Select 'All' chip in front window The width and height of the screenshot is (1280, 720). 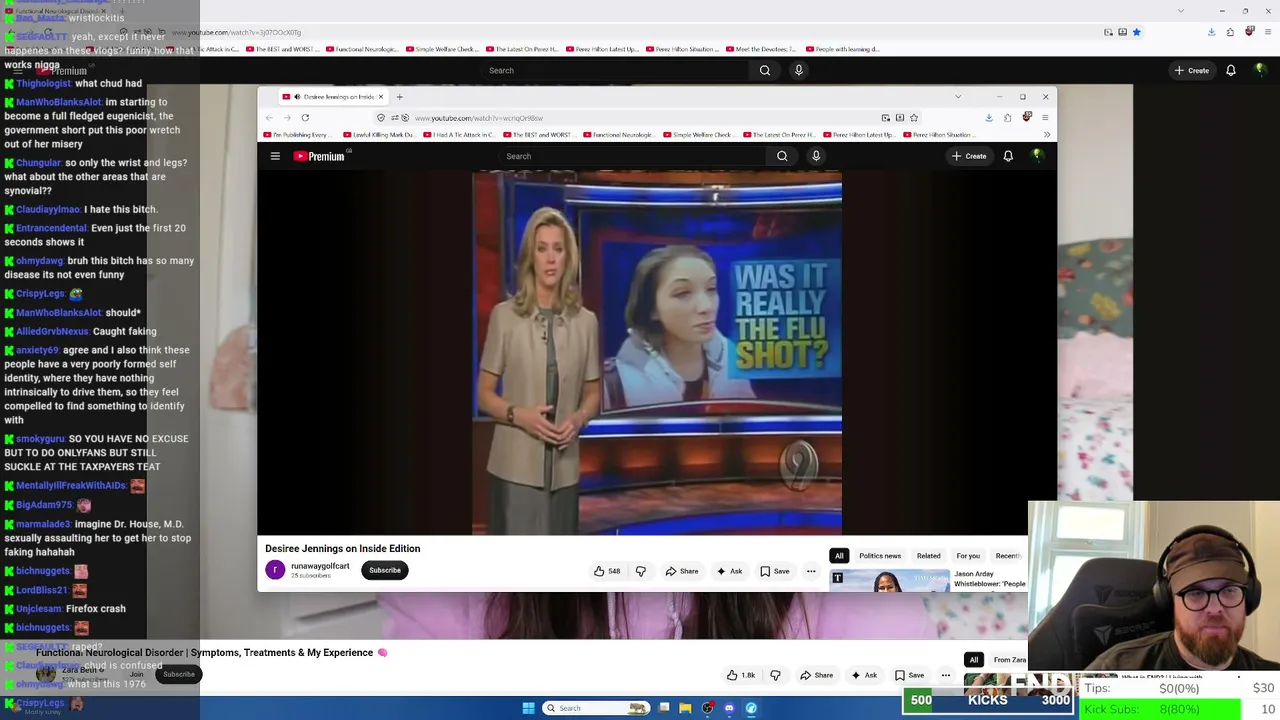839,556
